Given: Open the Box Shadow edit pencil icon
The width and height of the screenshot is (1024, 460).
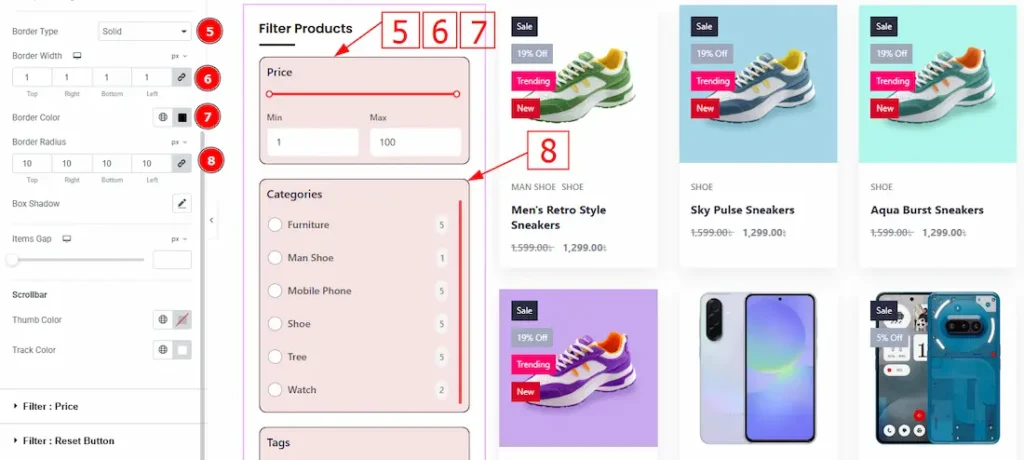Looking at the screenshot, I should [x=182, y=203].
